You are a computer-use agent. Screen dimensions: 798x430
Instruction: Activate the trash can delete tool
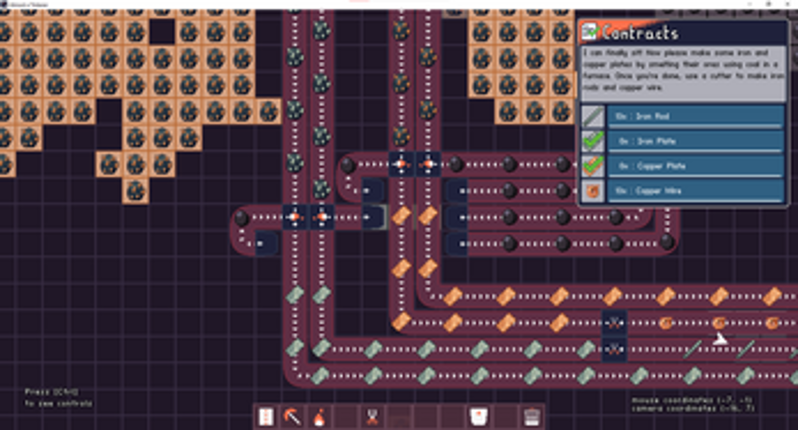click(531, 417)
